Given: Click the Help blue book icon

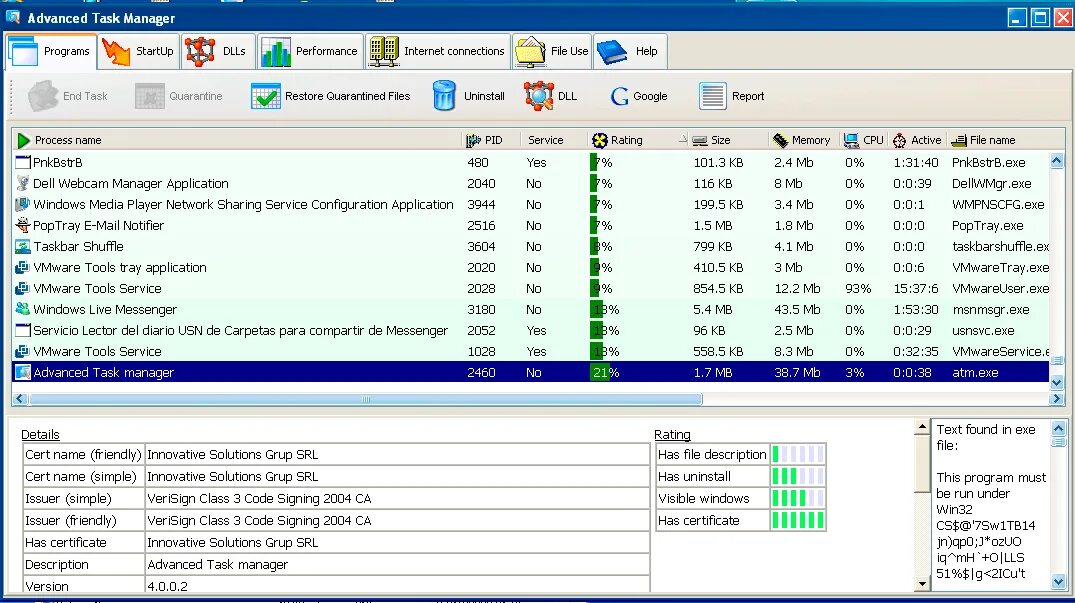Looking at the screenshot, I should click(x=612, y=52).
